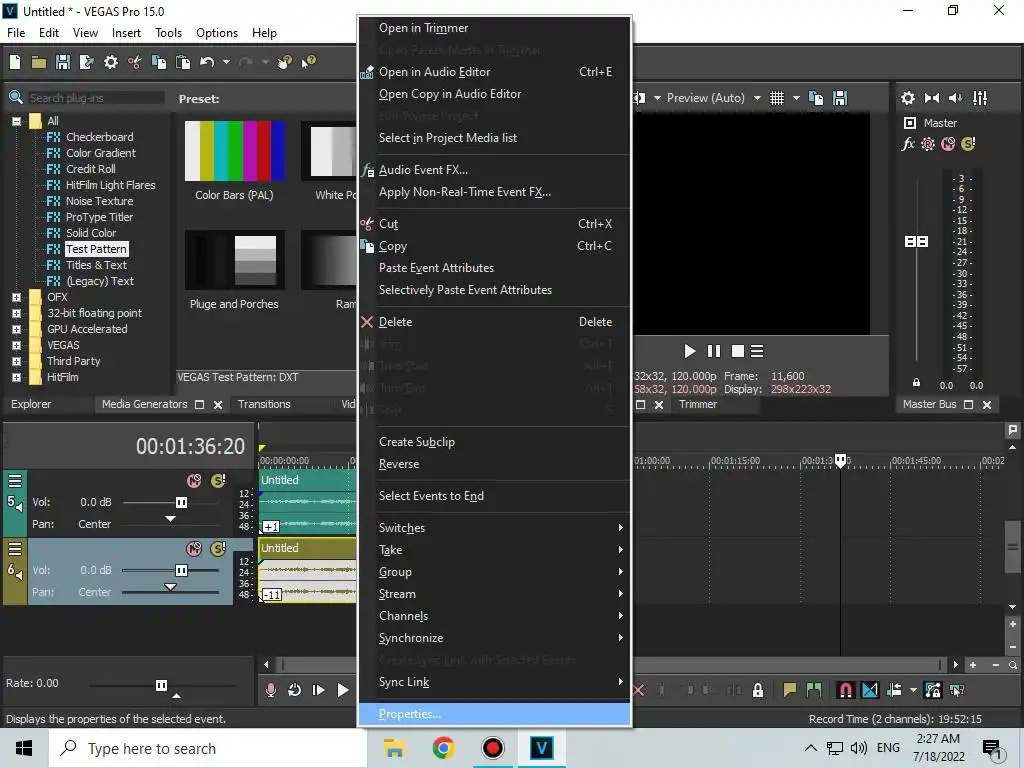Open Chrome from the Windows taskbar
The width and height of the screenshot is (1024, 768).
[443, 748]
